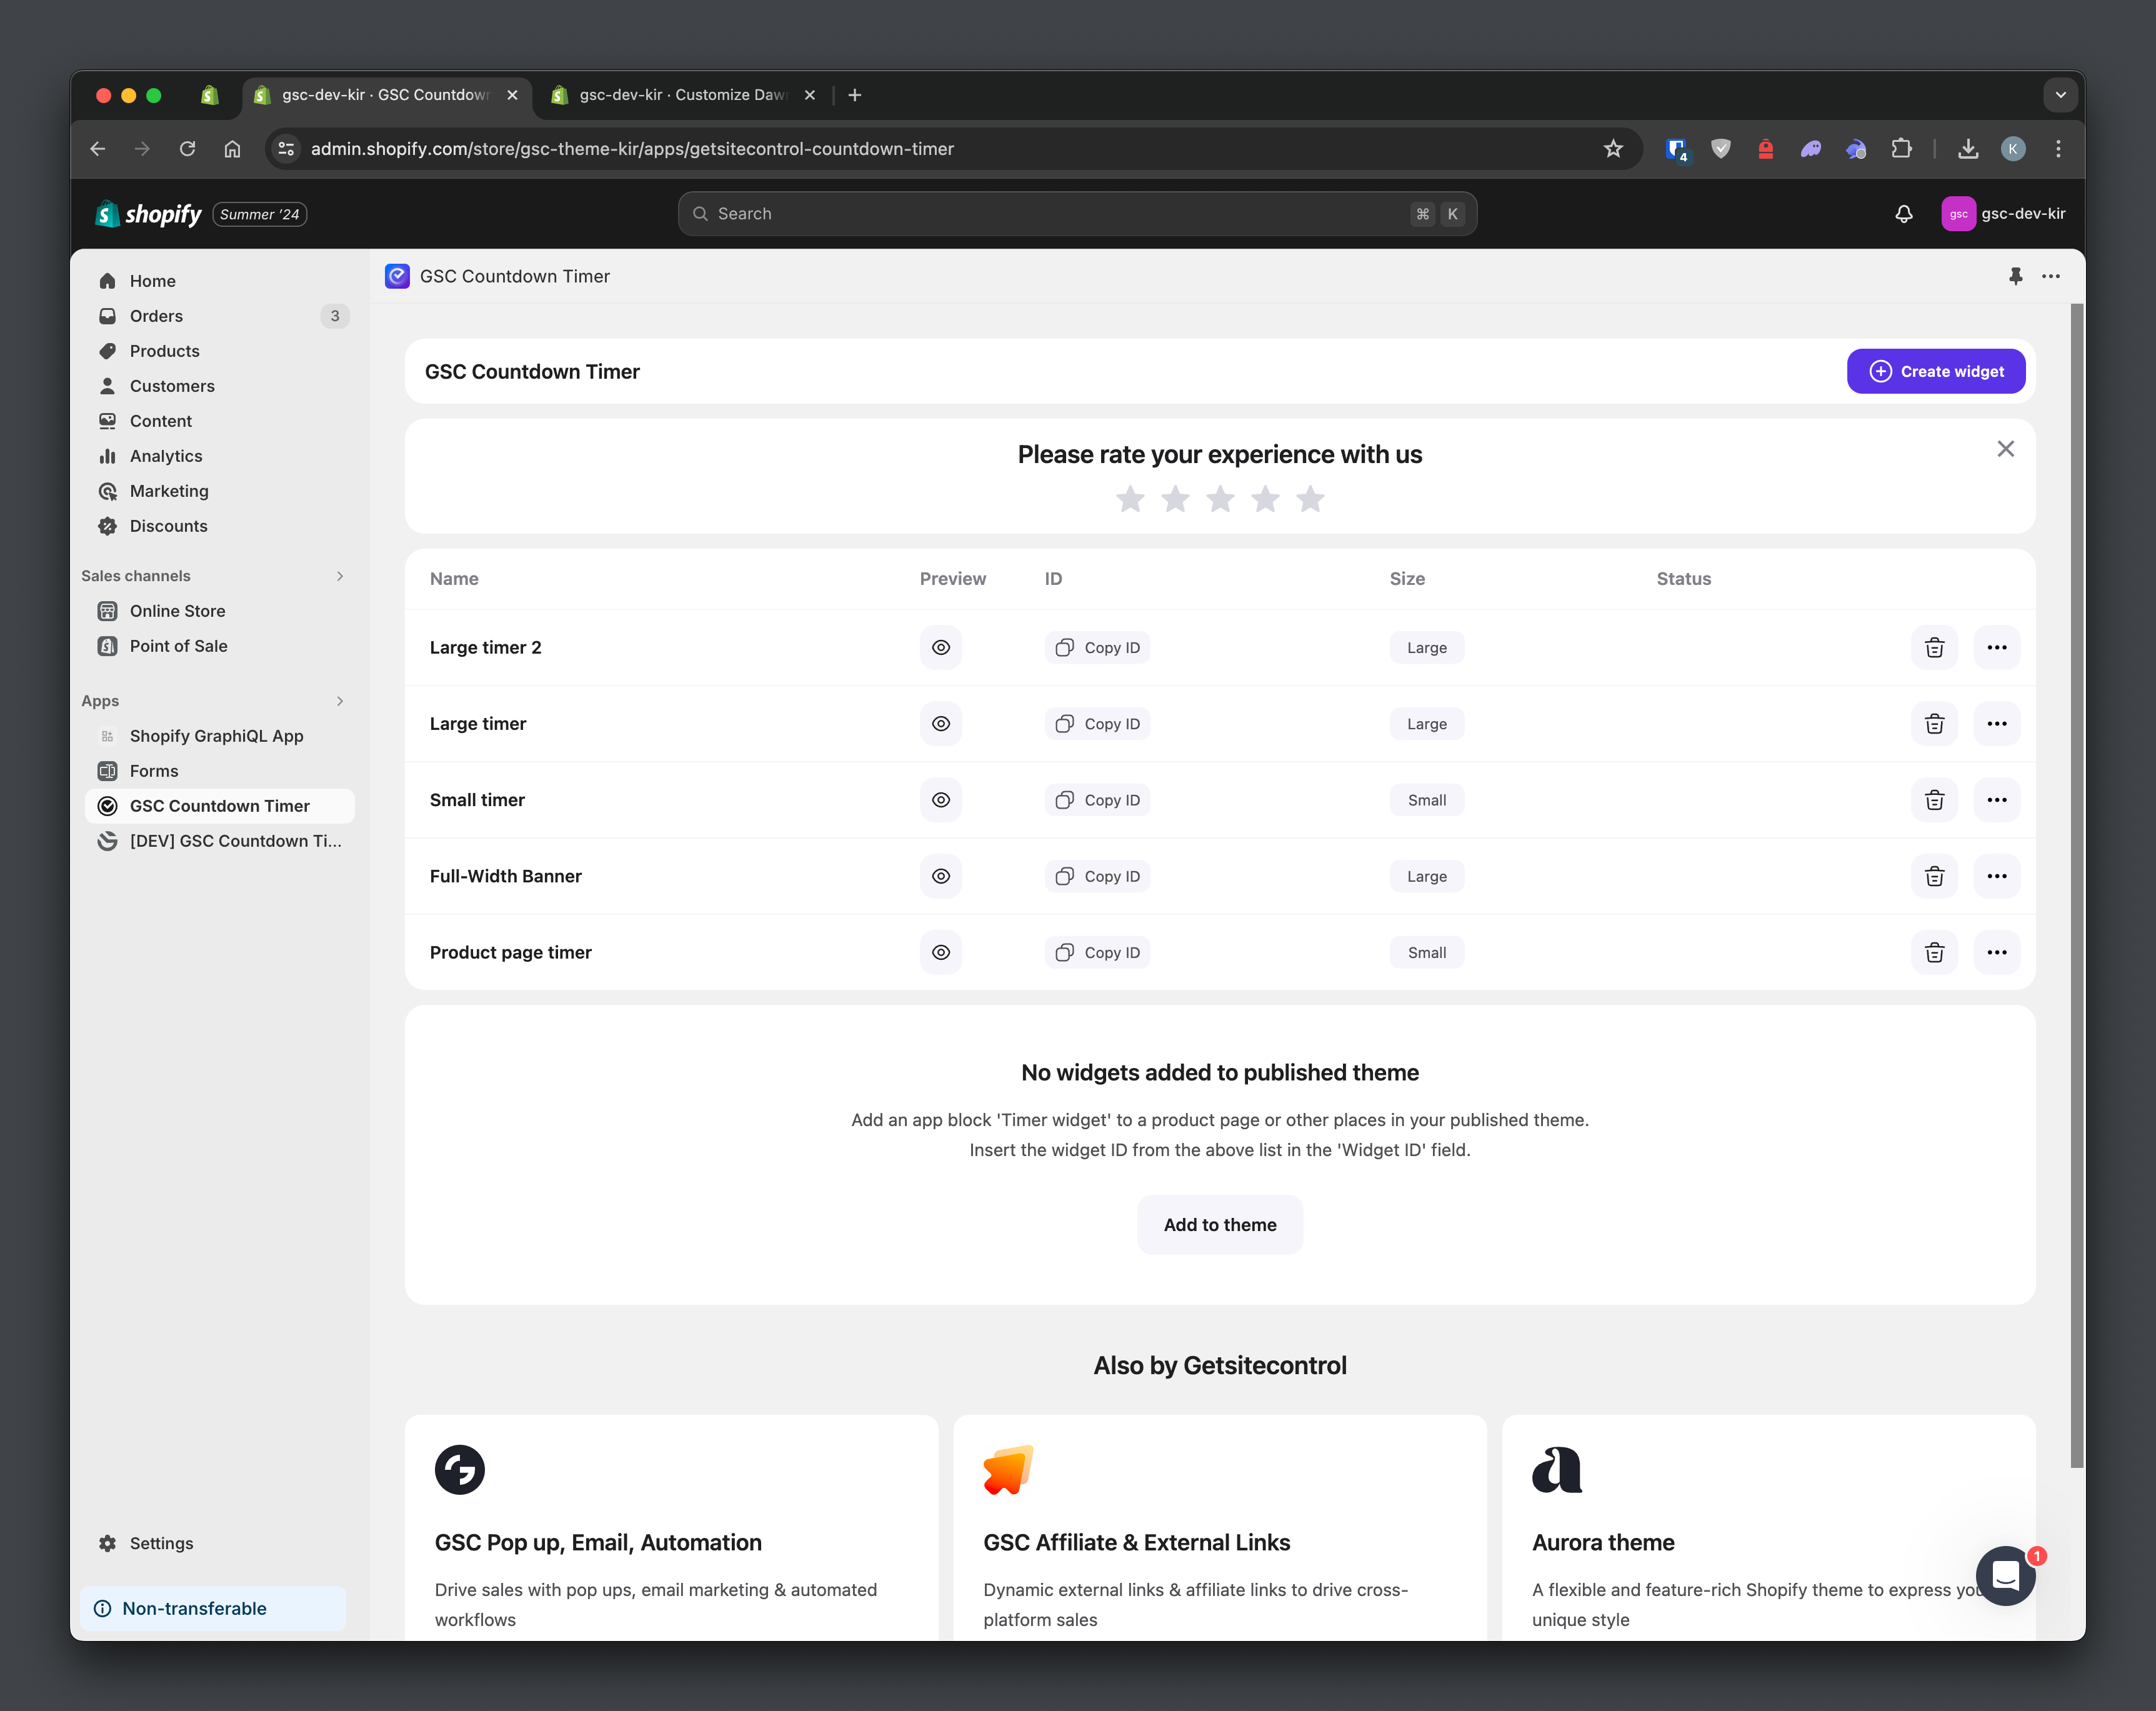Screen dimensions: 2156x1711
Task: Bookmark this page with star icon
Action: coord(1613,149)
